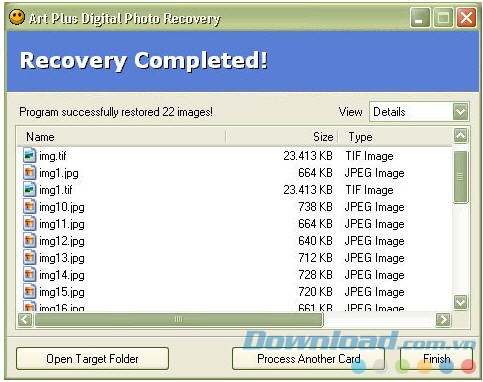
Task: Click the 712 KB size value
Action: (315, 258)
